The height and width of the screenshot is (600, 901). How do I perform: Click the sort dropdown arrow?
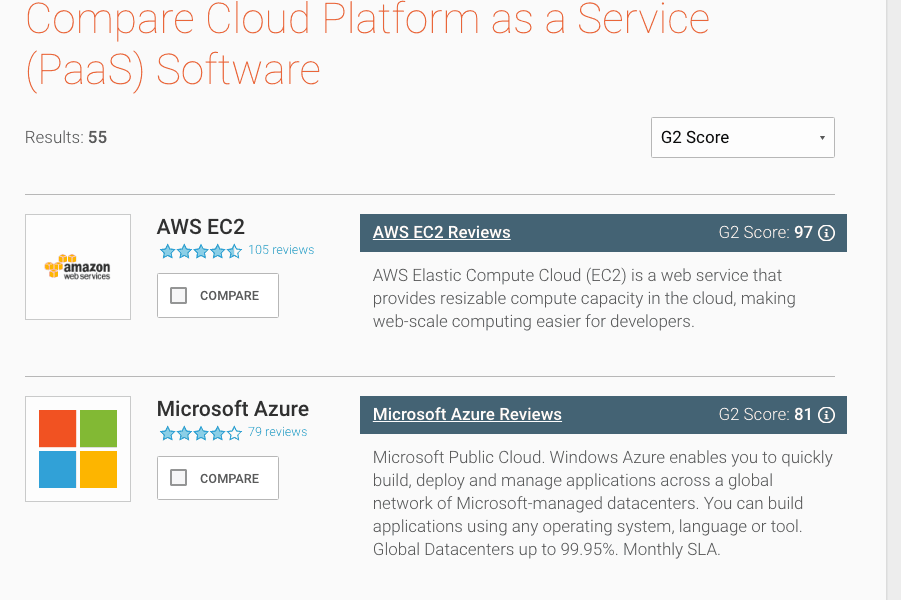822,138
